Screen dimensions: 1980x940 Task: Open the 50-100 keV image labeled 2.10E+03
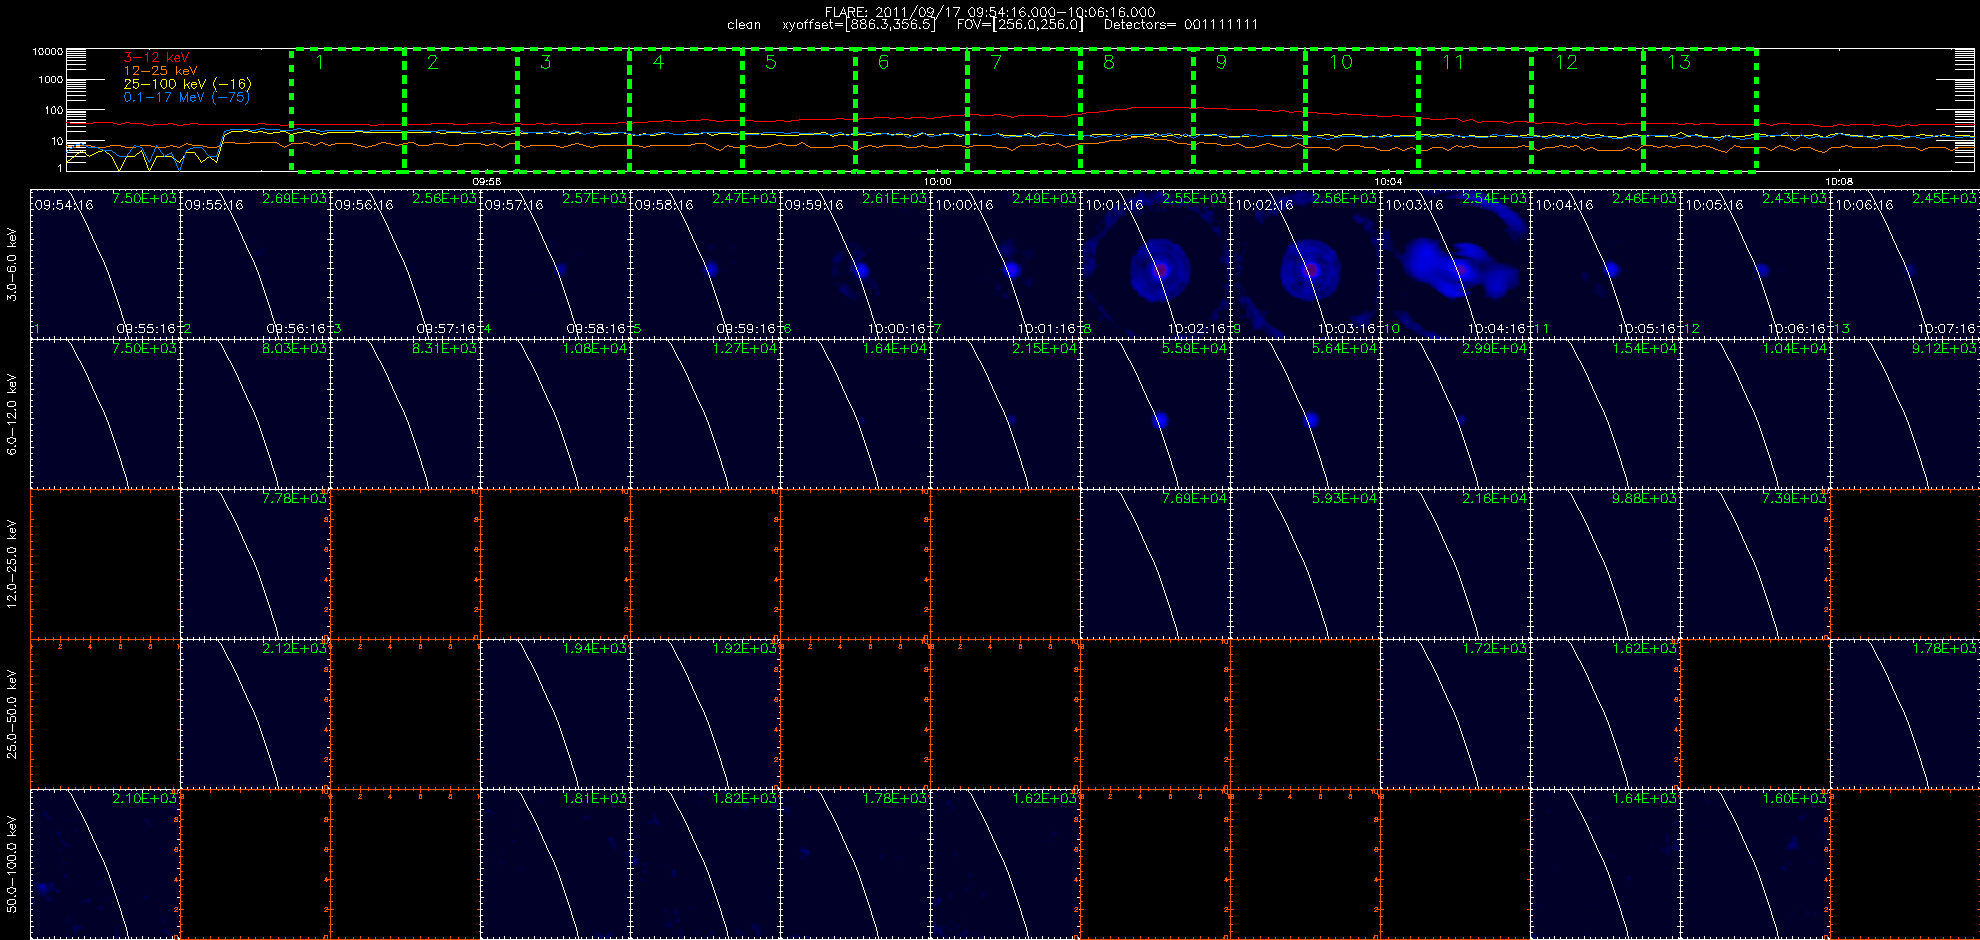[105, 864]
